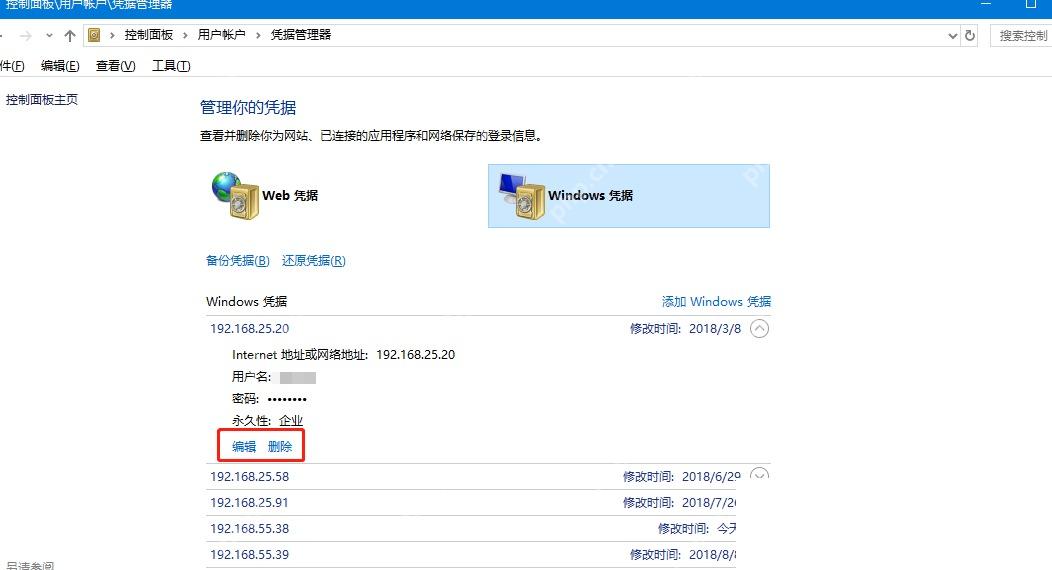
Task: Open the 编辑(E) menu
Action: point(60,66)
